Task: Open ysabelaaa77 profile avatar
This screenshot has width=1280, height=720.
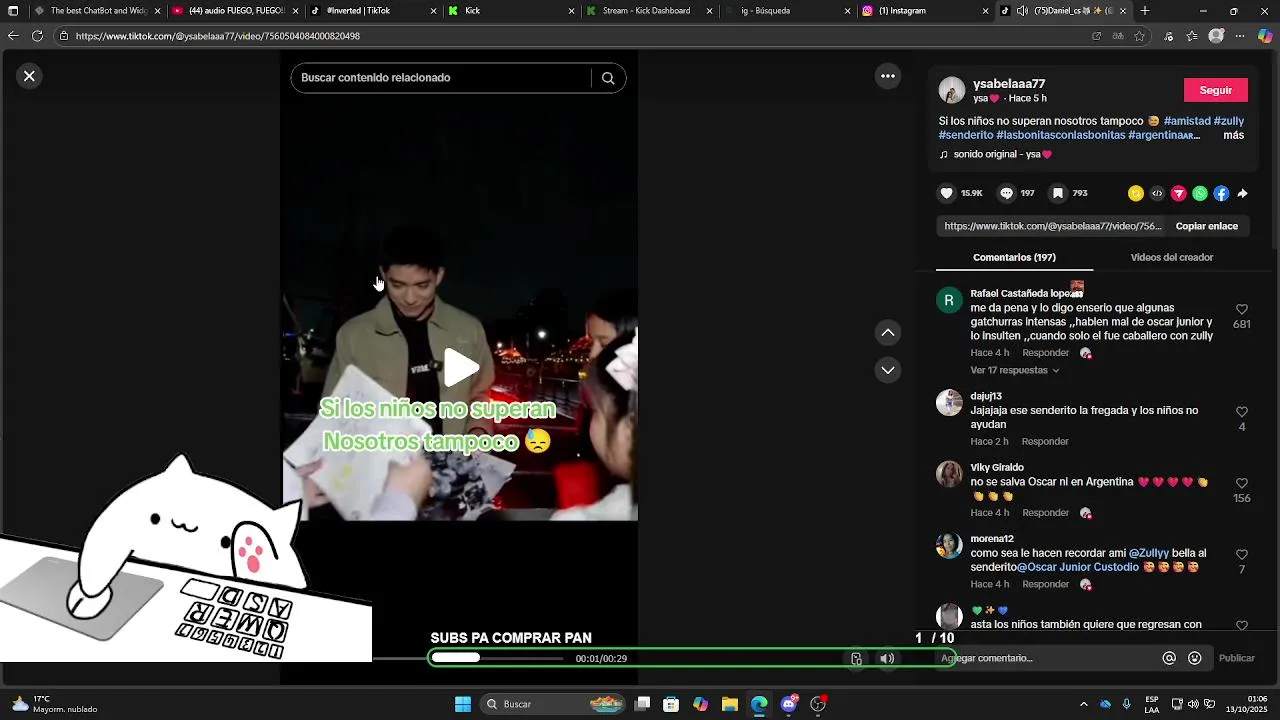Action: click(x=952, y=90)
